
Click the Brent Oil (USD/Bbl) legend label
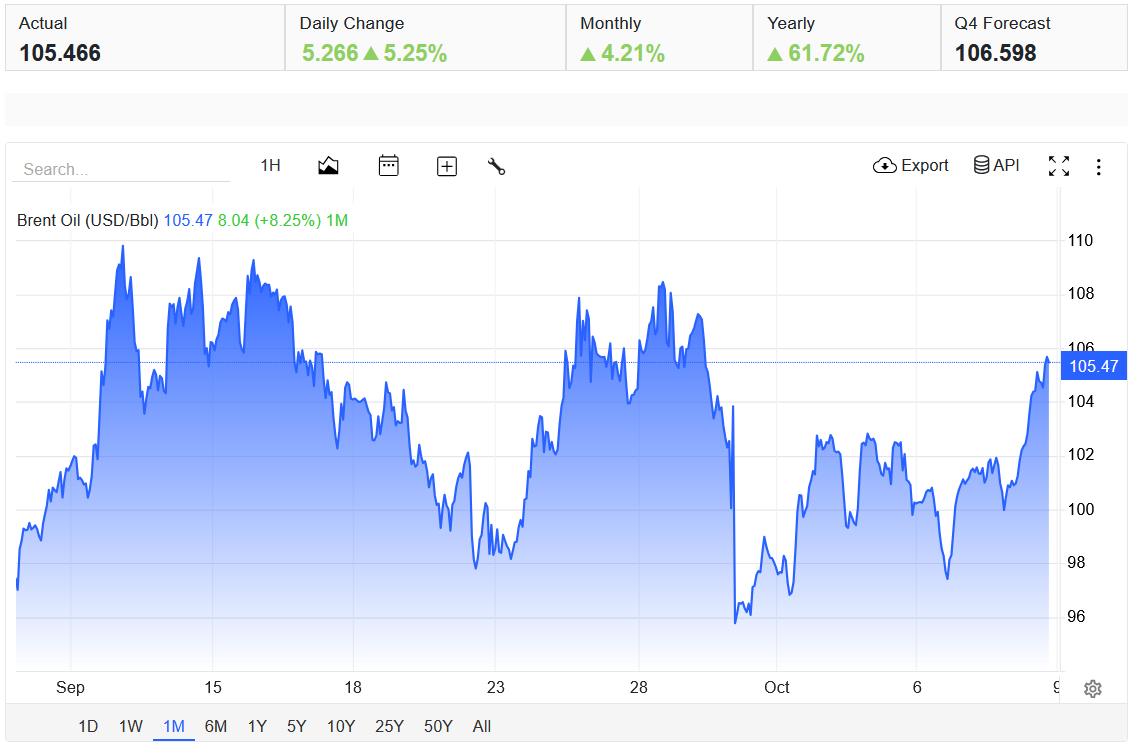coord(87,220)
